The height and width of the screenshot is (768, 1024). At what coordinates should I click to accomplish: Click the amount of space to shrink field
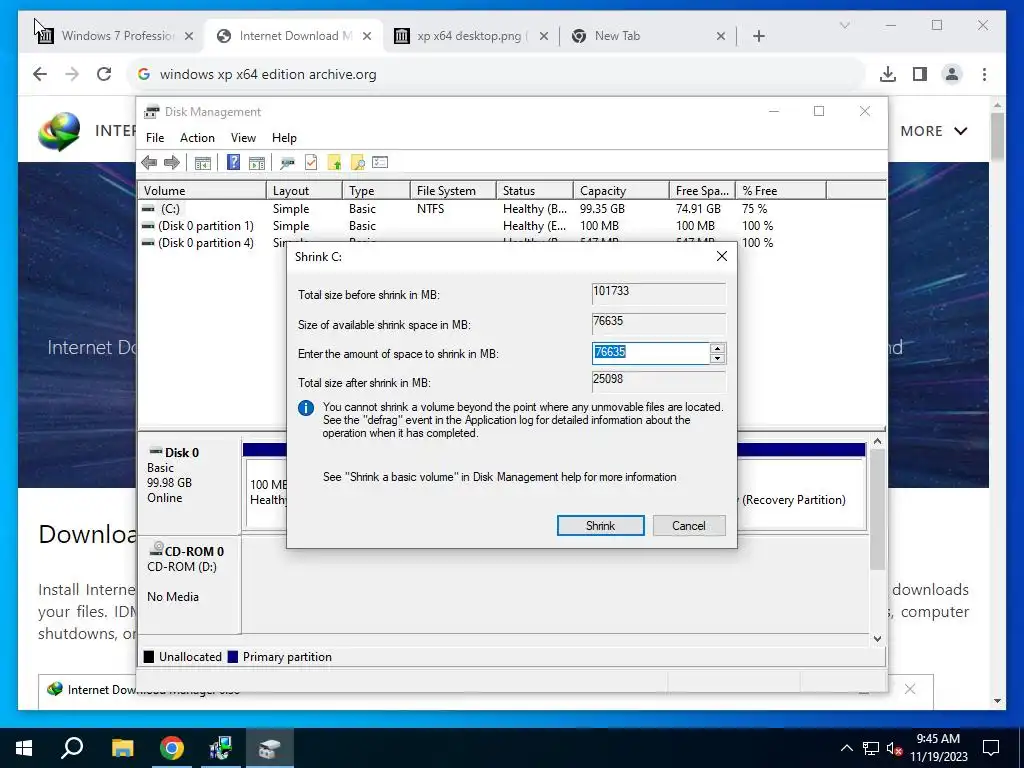[x=650, y=353]
